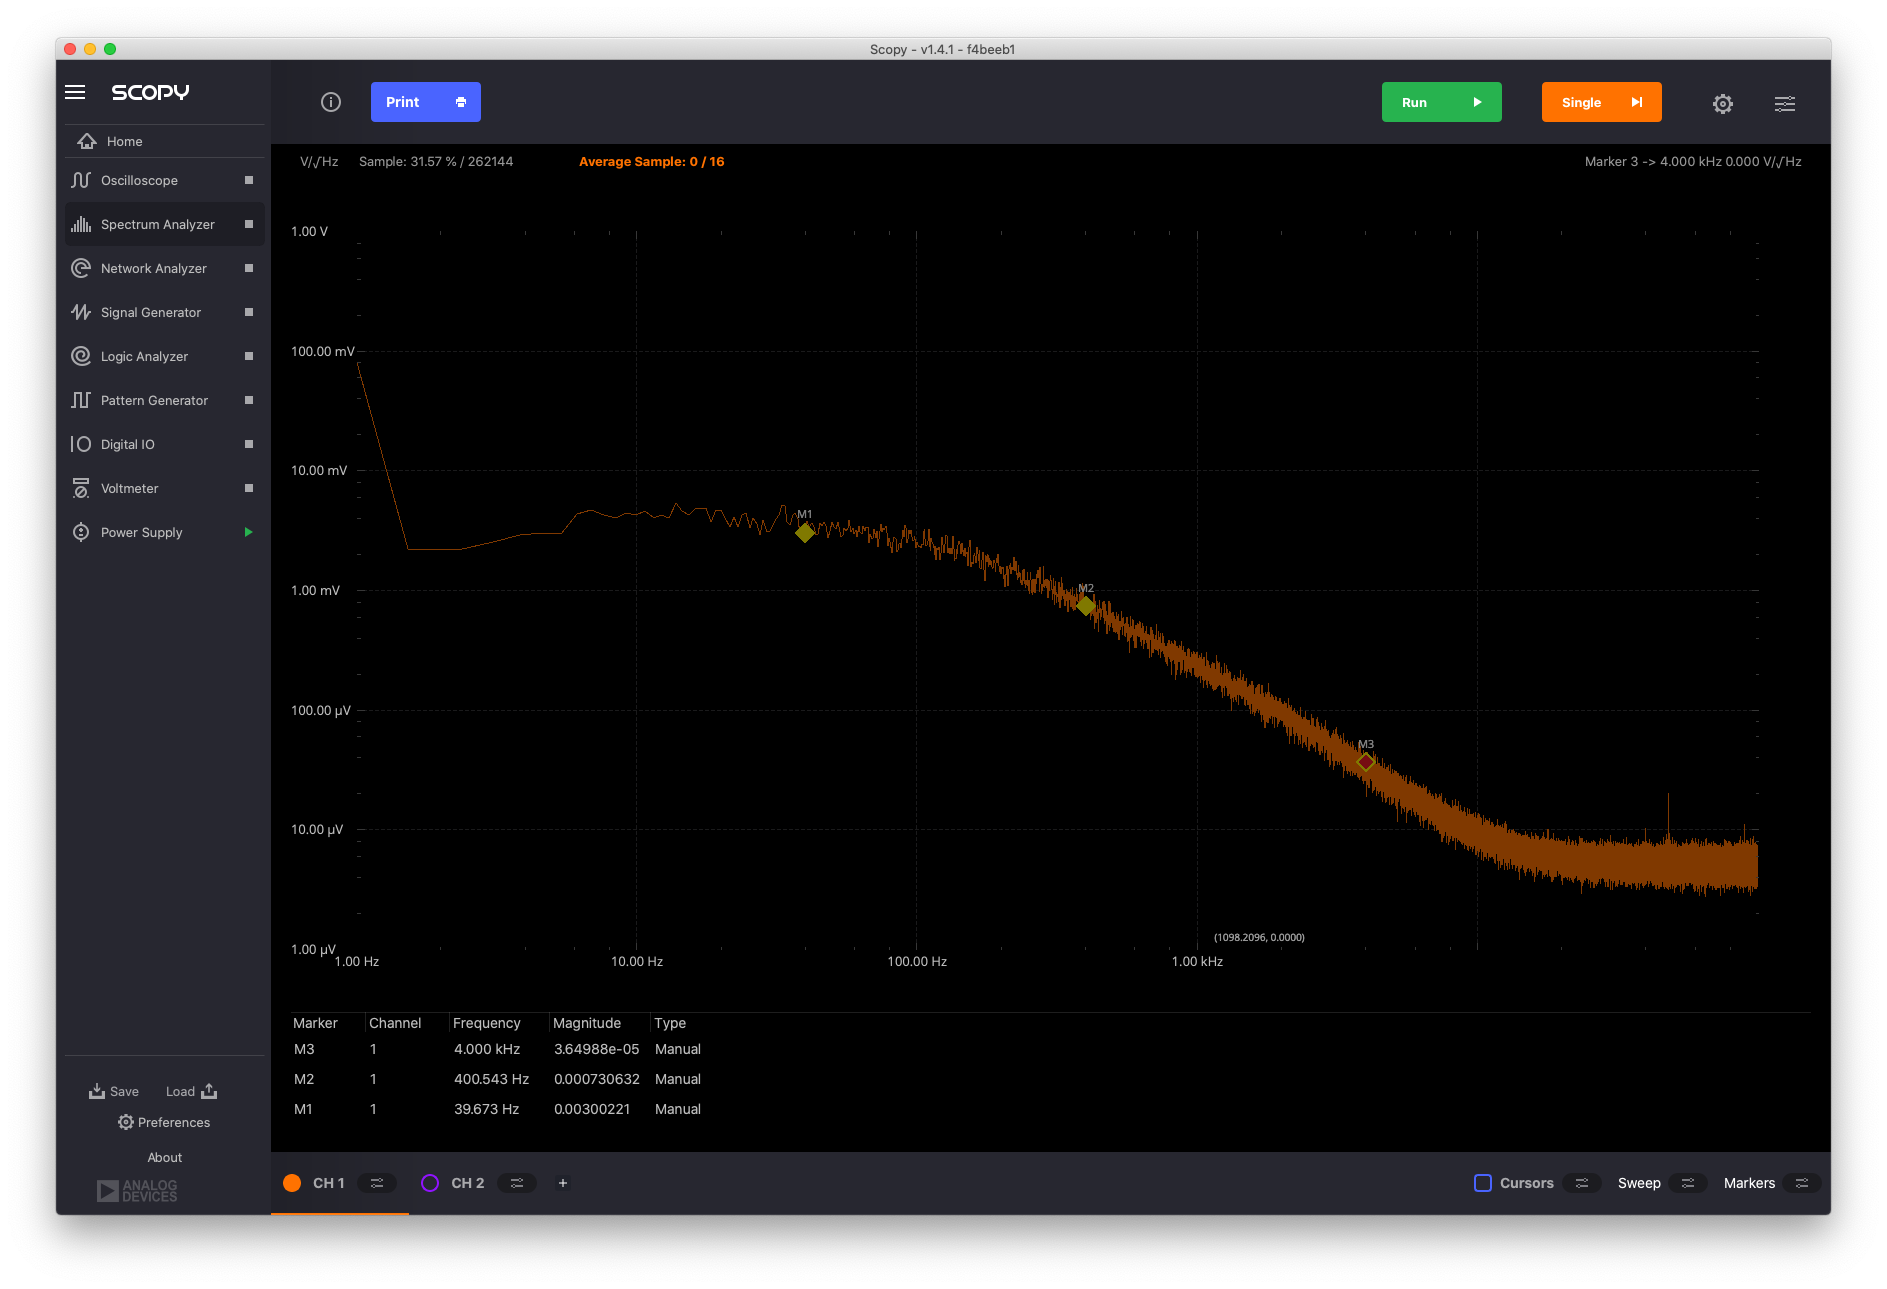Open the Signal Generator instrument
Viewport: 1887px width, 1289px height.
coord(165,312)
